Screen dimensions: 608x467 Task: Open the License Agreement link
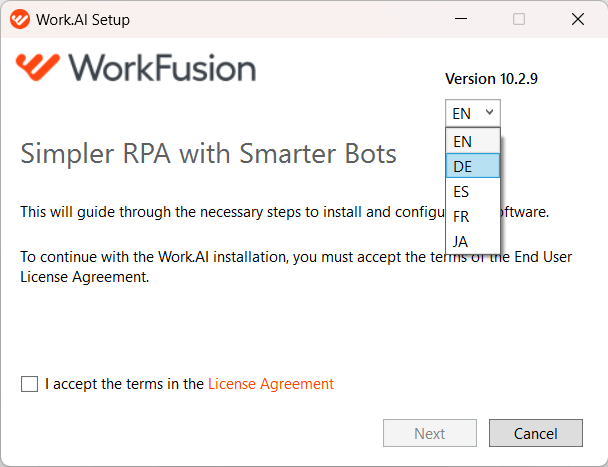point(271,384)
